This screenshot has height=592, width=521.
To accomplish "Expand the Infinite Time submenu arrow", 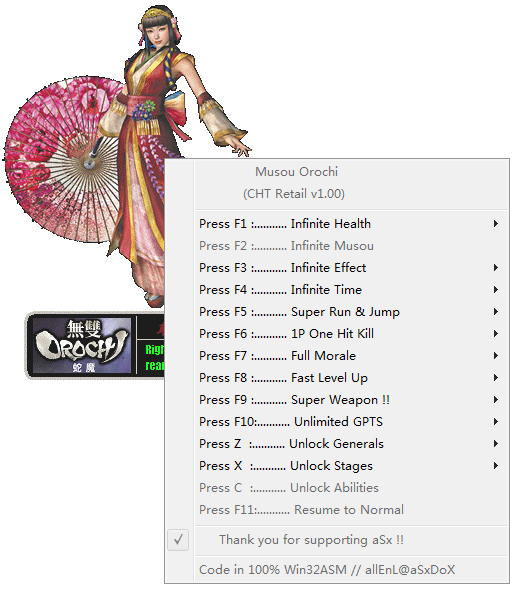I will point(496,290).
